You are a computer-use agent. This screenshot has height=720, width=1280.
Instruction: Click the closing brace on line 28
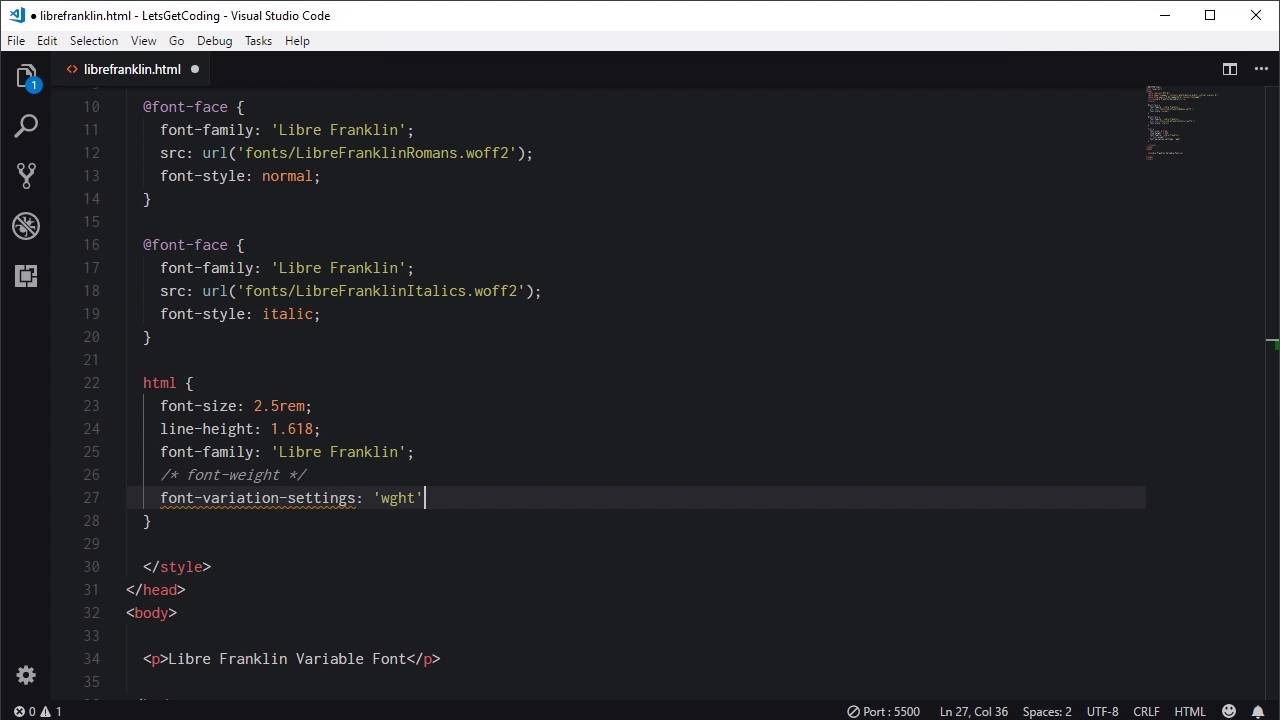pos(147,521)
